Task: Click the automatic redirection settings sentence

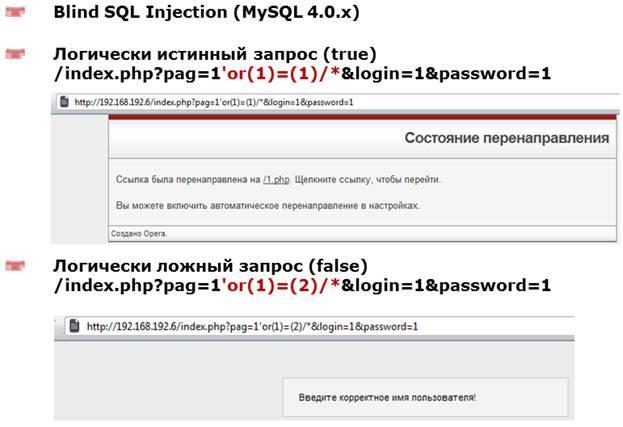Action: 267,205
